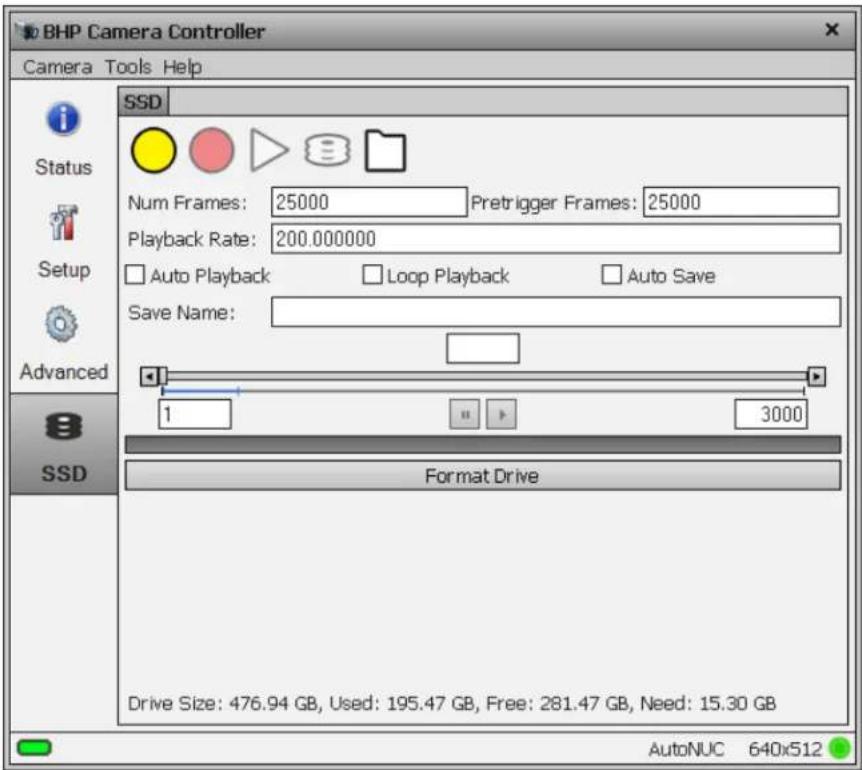Open the Help menu

click(182, 68)
